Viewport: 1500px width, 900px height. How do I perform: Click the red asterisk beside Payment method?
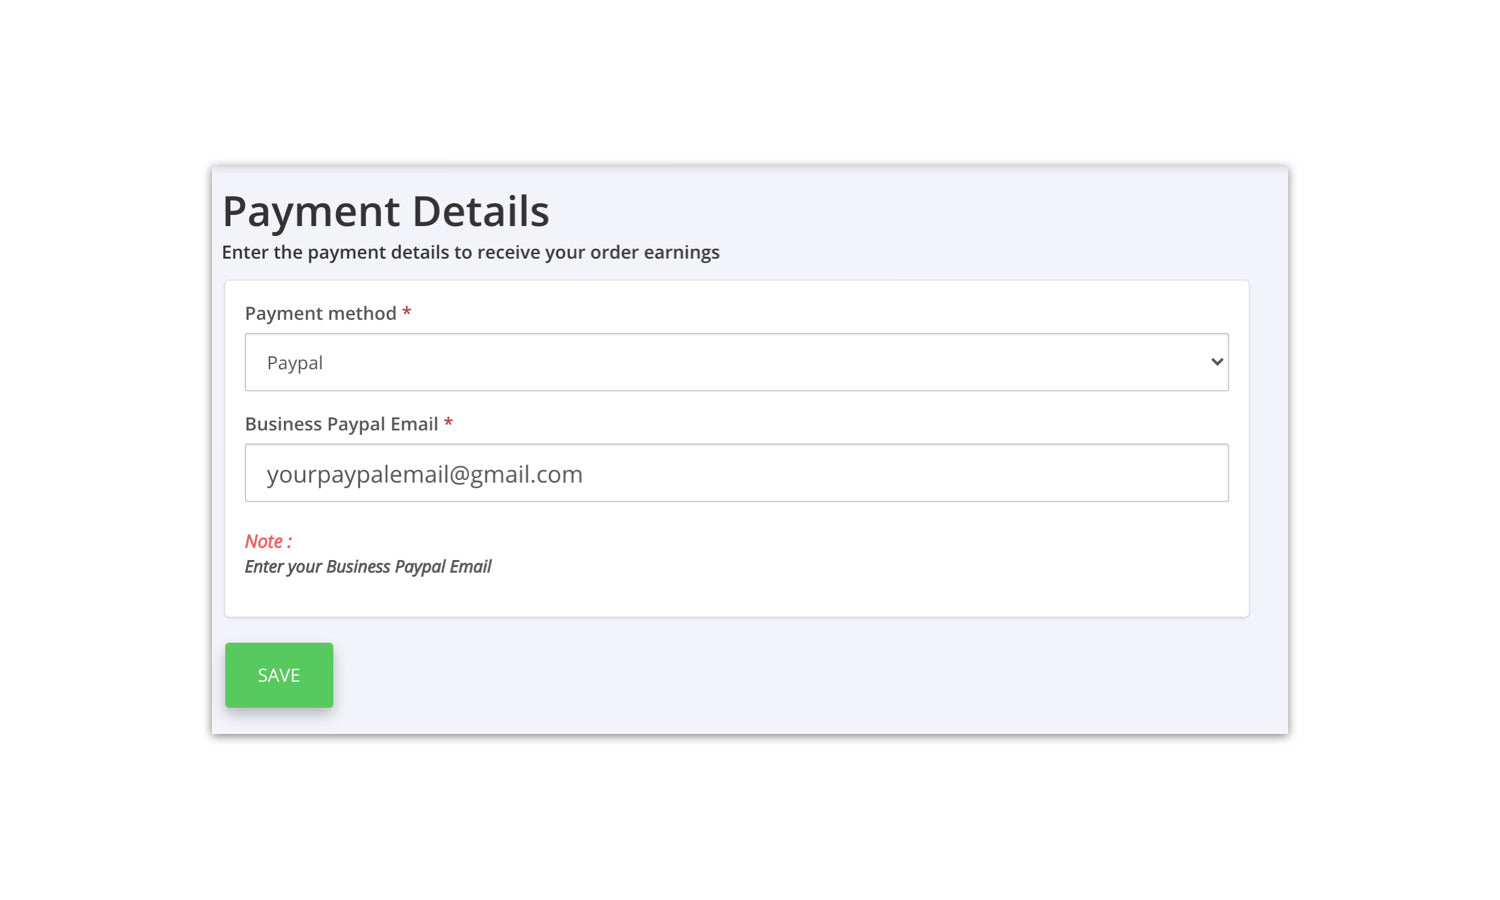(407, 312)
